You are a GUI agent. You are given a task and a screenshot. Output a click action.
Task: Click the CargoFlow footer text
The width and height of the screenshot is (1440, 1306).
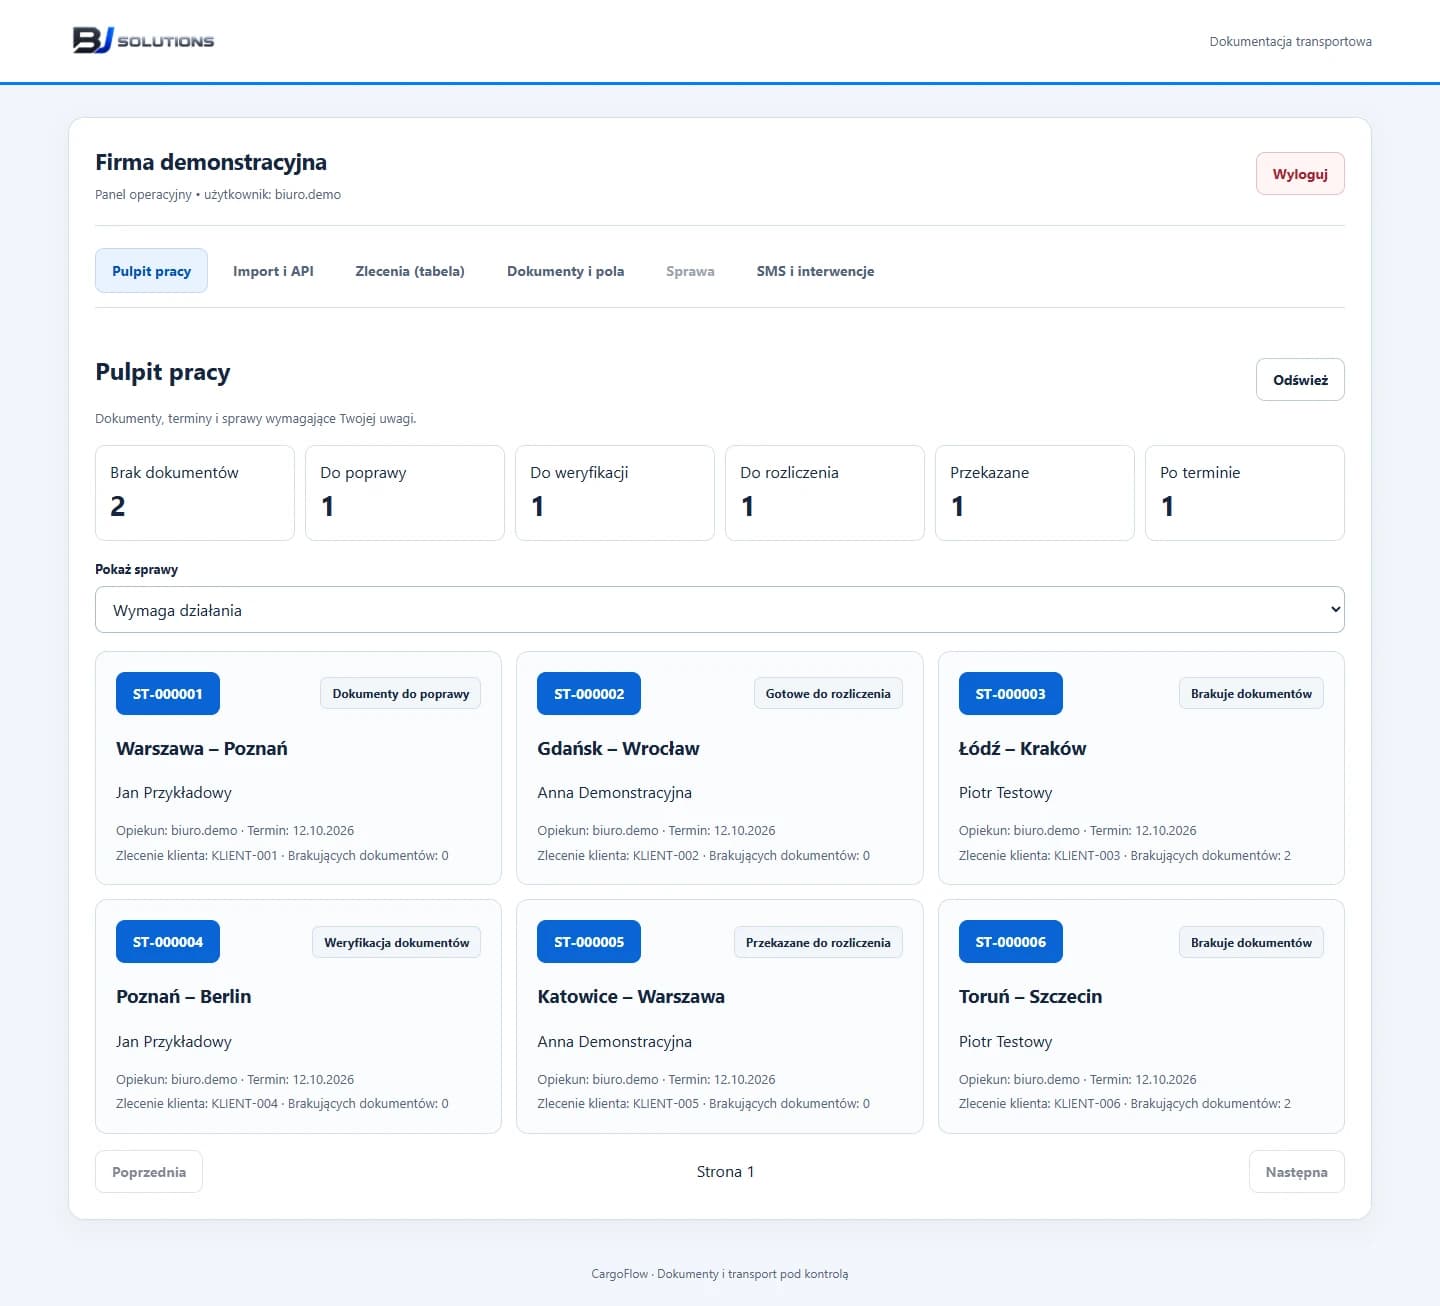[x=720, y=1274]
